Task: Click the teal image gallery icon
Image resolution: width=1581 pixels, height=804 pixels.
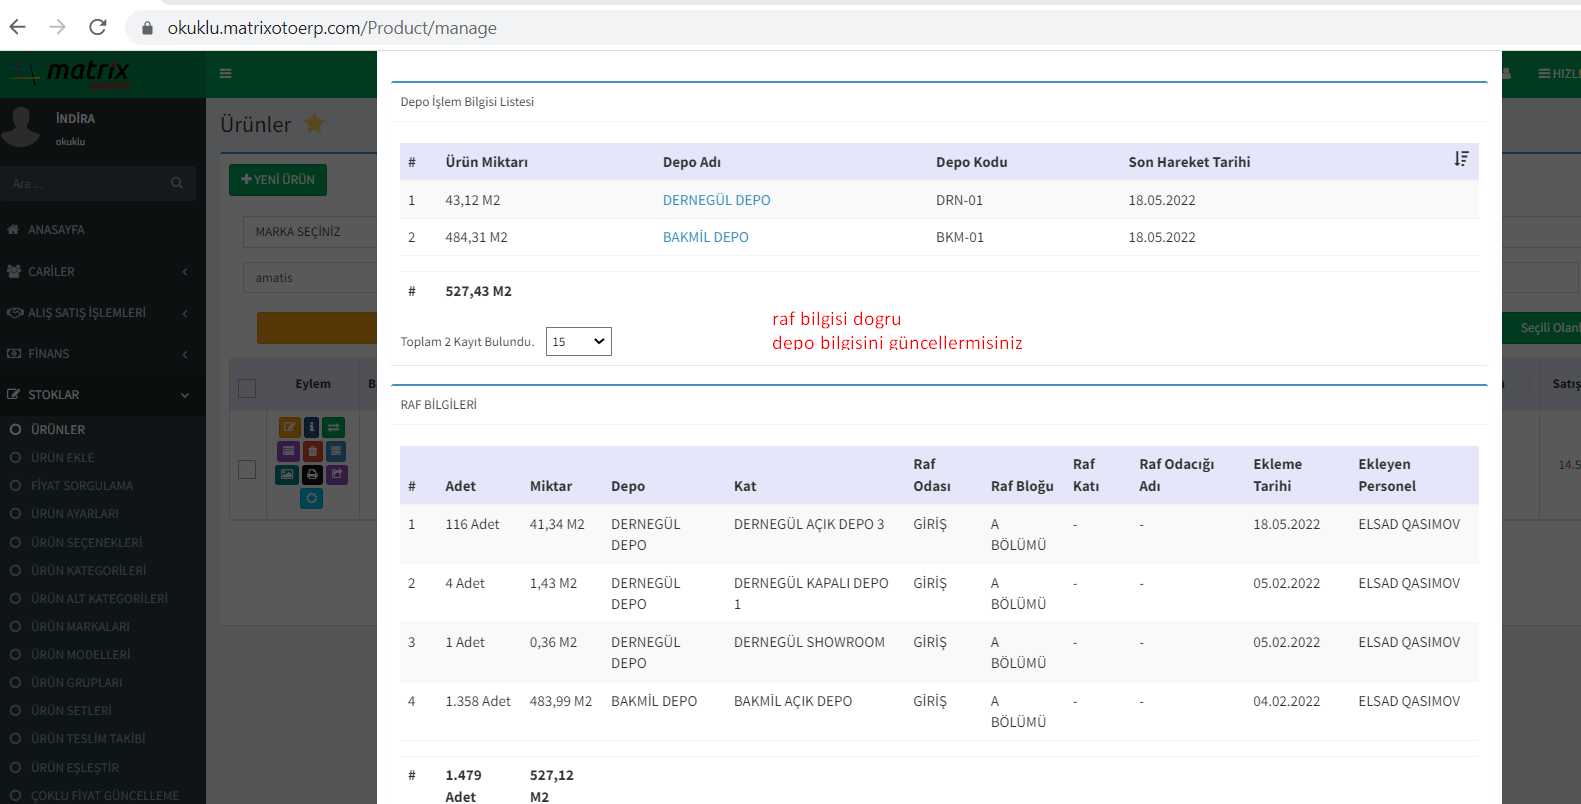Action: (x=287, y=474)
